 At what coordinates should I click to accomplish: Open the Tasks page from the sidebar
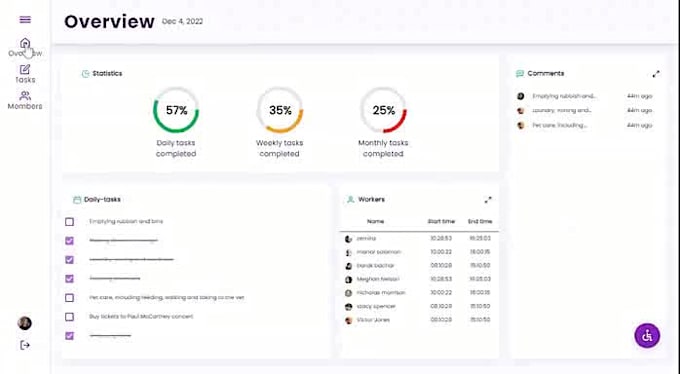25,74
